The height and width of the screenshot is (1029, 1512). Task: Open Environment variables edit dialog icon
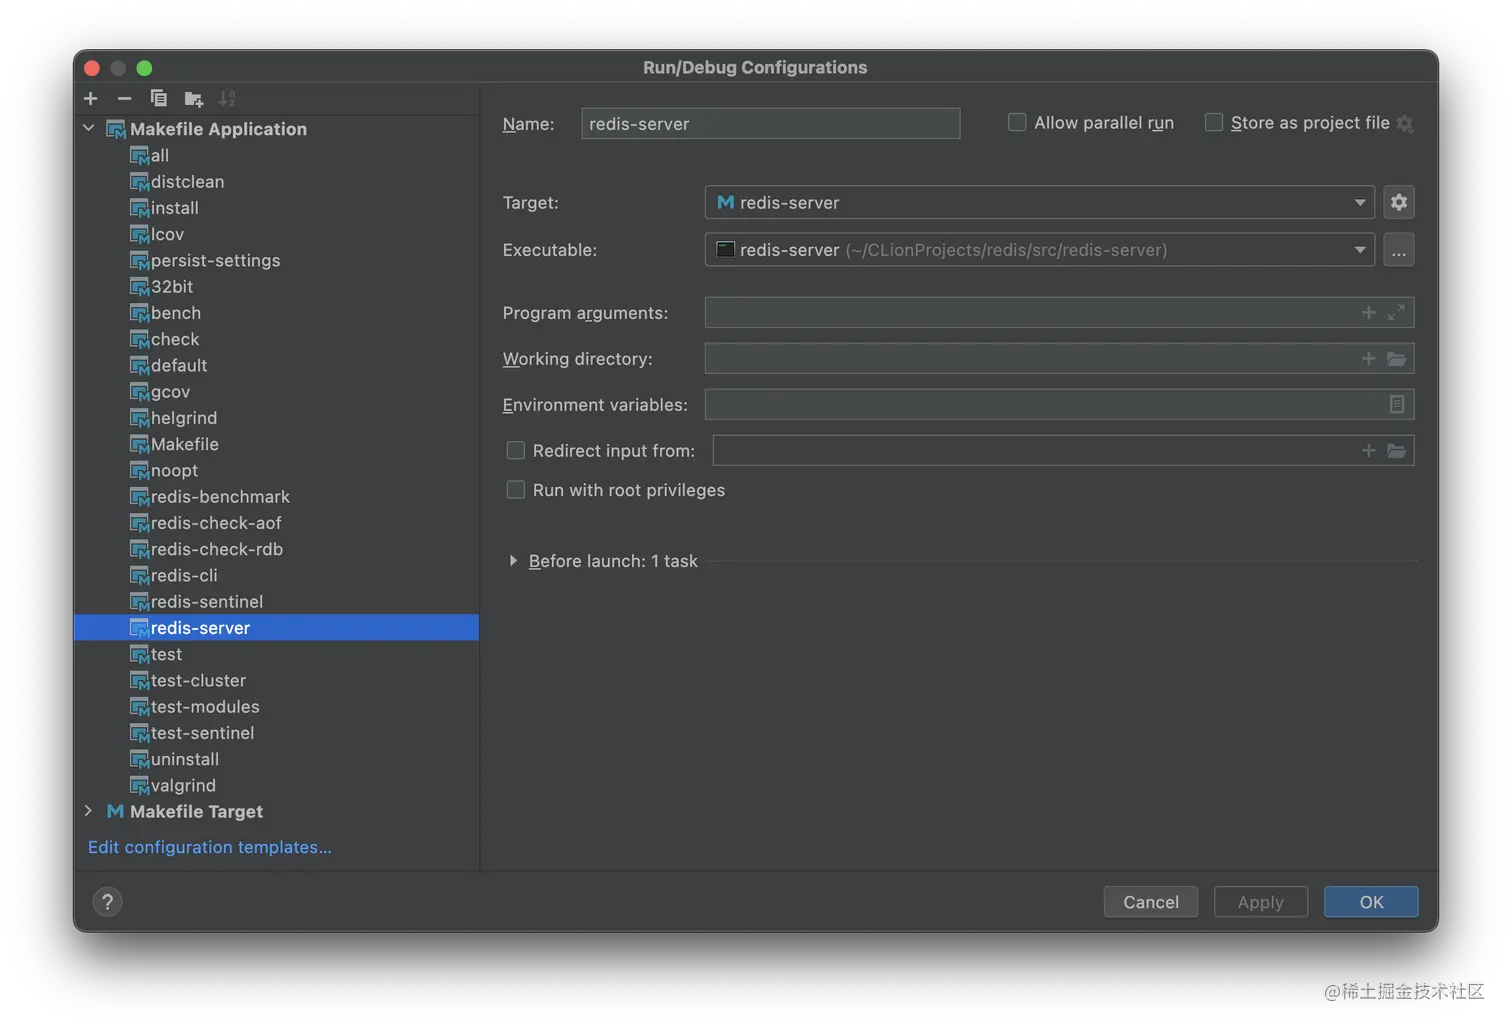(x=1396, y=405)
